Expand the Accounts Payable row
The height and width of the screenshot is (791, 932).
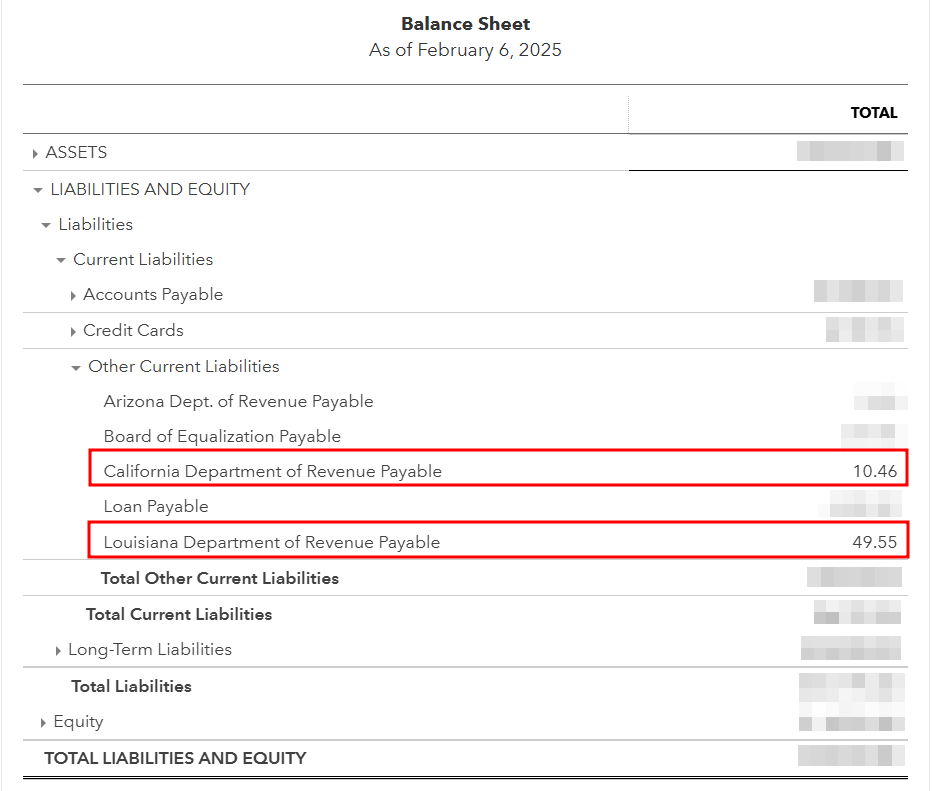[x=73, y=296]
